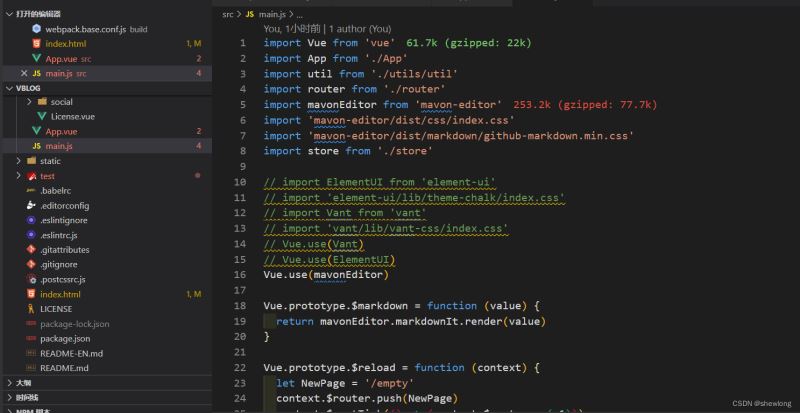Click '61.7k (gzipped: 22k)' import cost text
This screenshot has height=413, width=800.
pyautogui.click(x=469, y=43)
